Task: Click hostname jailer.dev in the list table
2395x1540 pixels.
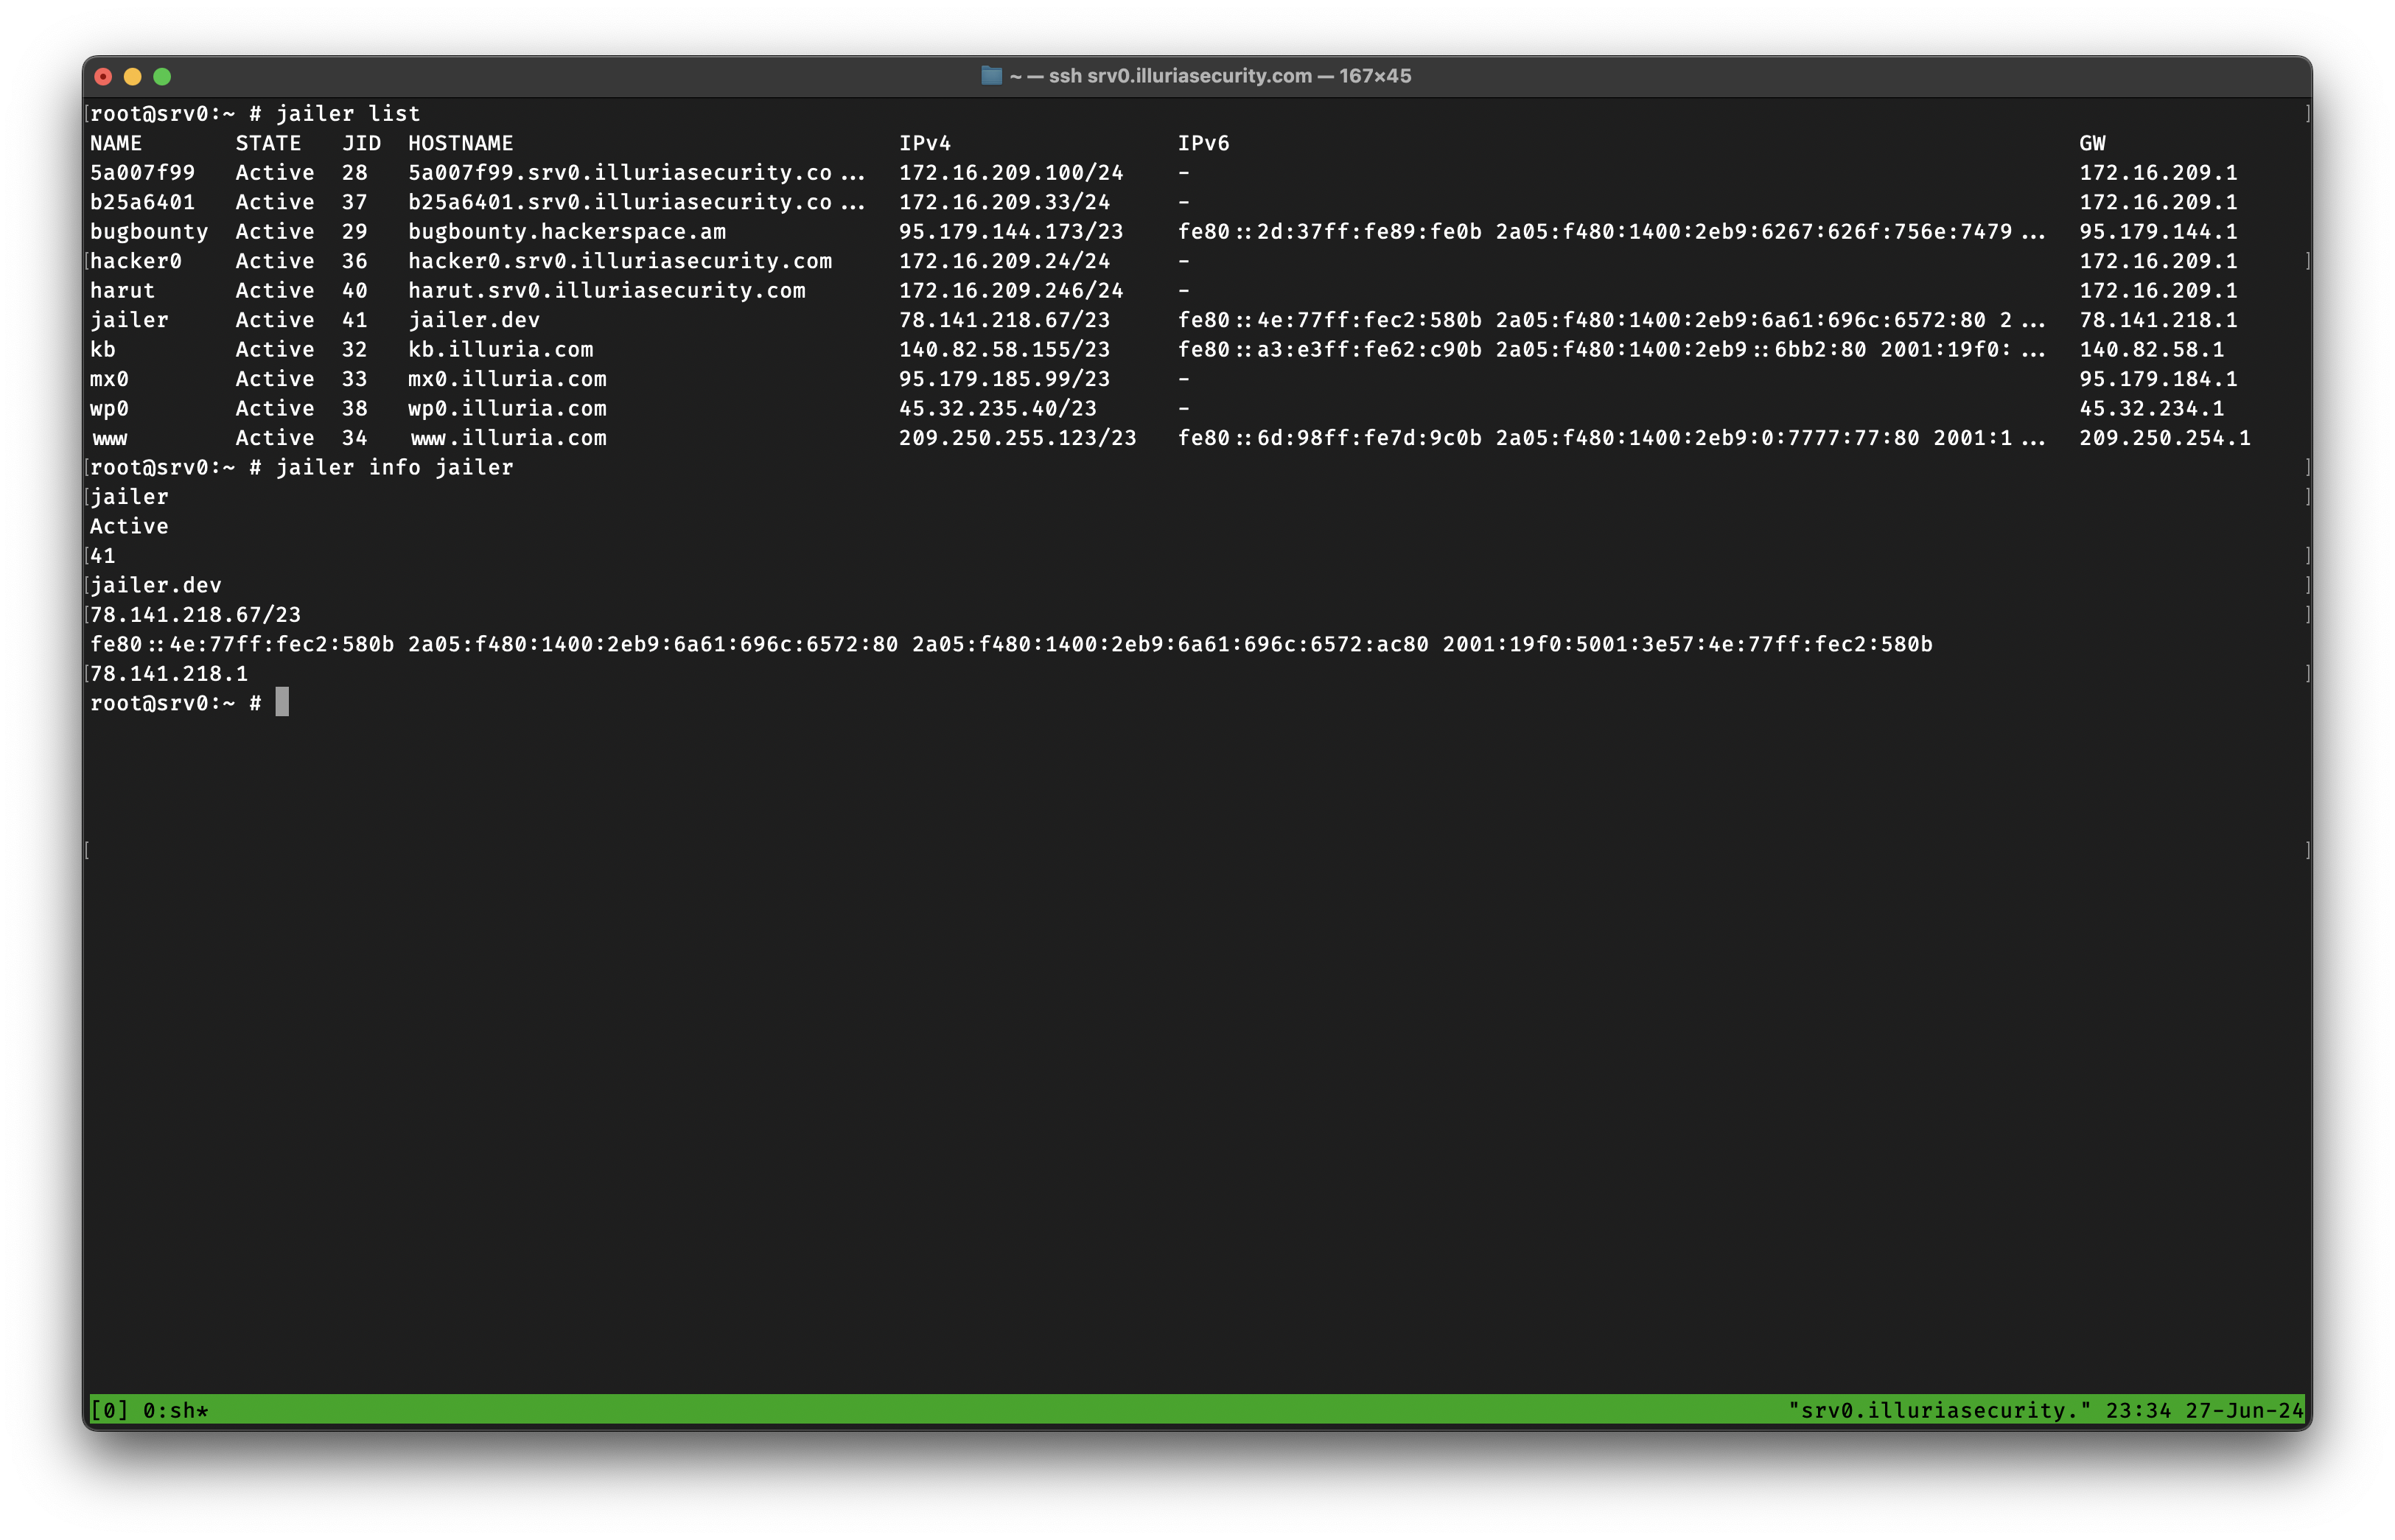Action: tap(474, 320)
